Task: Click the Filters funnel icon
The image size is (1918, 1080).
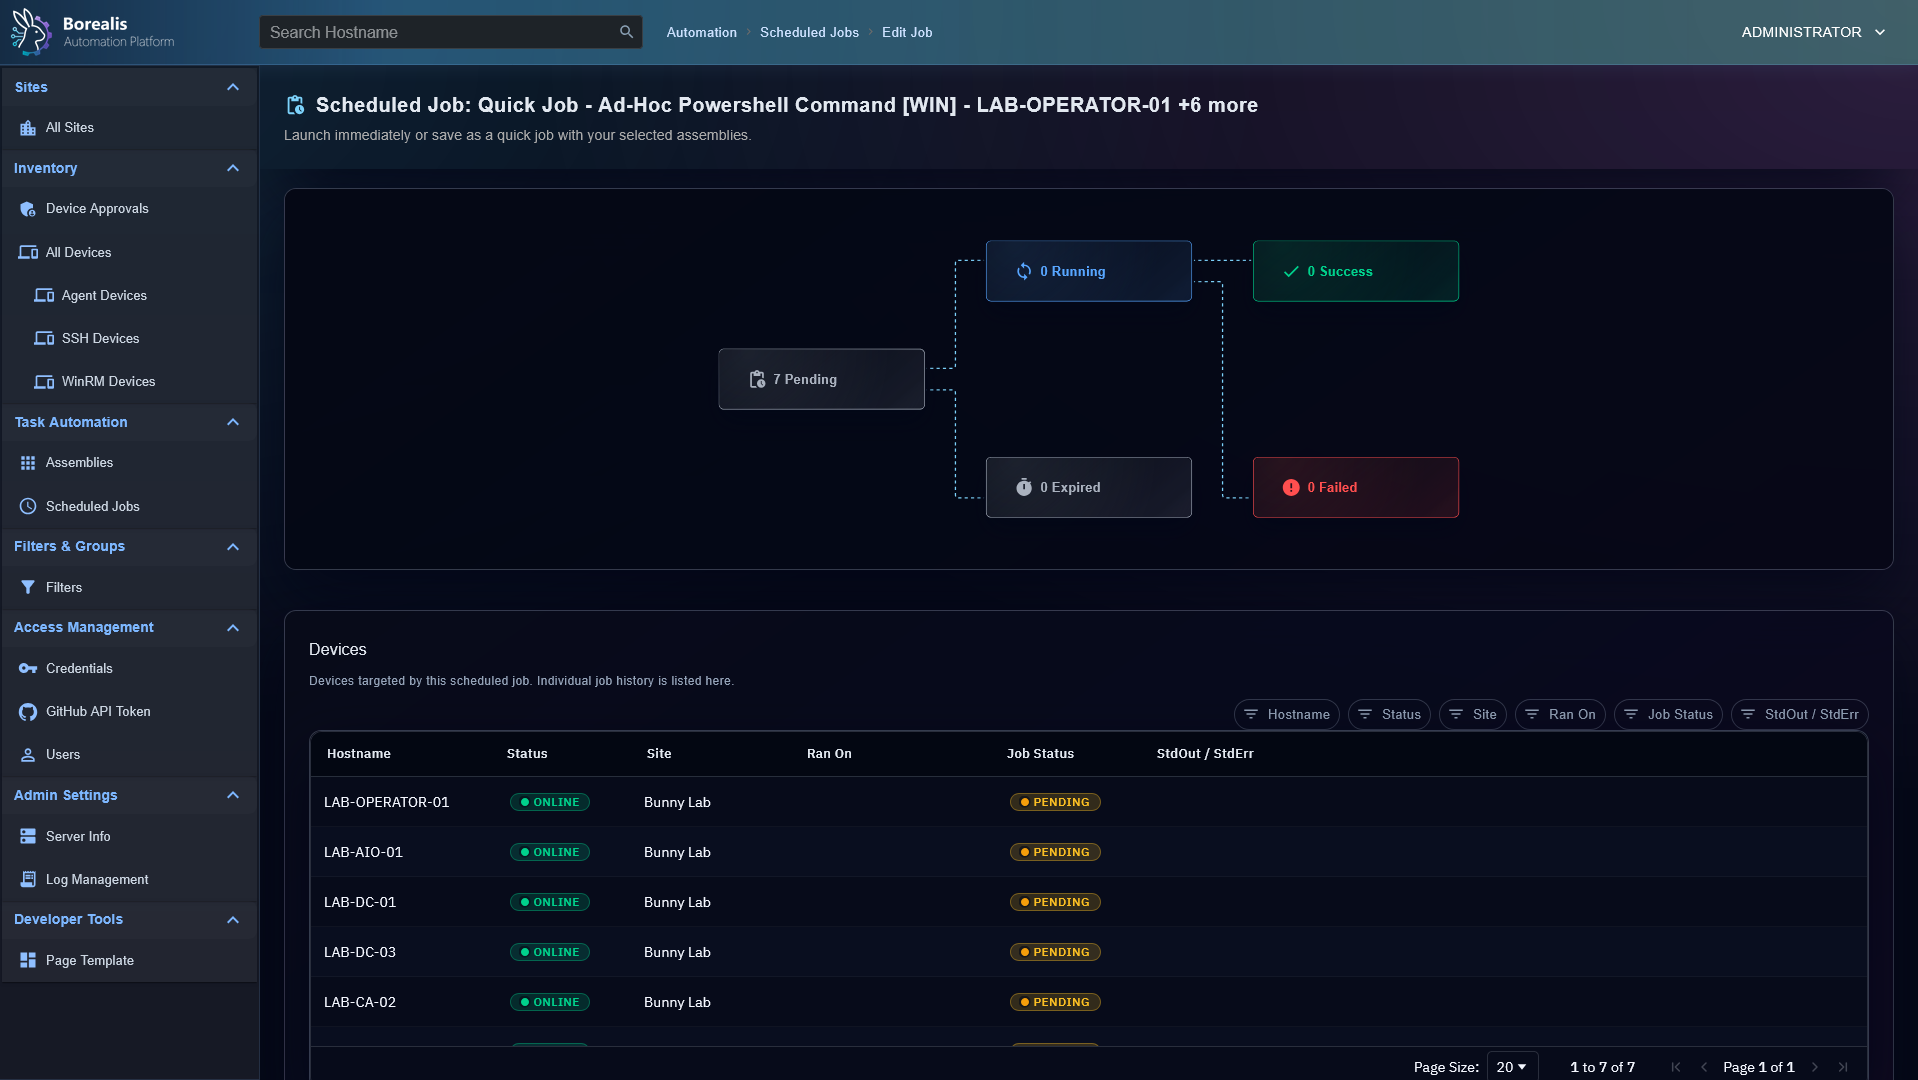Action: click(28, 588)
